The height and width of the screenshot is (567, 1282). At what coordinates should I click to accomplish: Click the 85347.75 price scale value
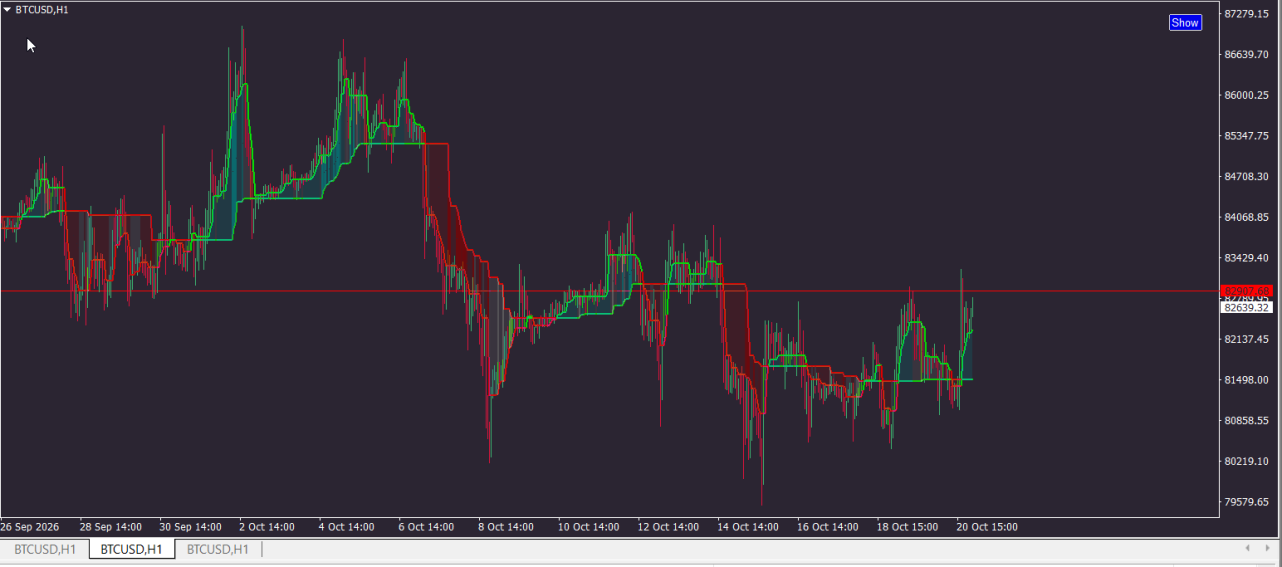[1246, 135]
